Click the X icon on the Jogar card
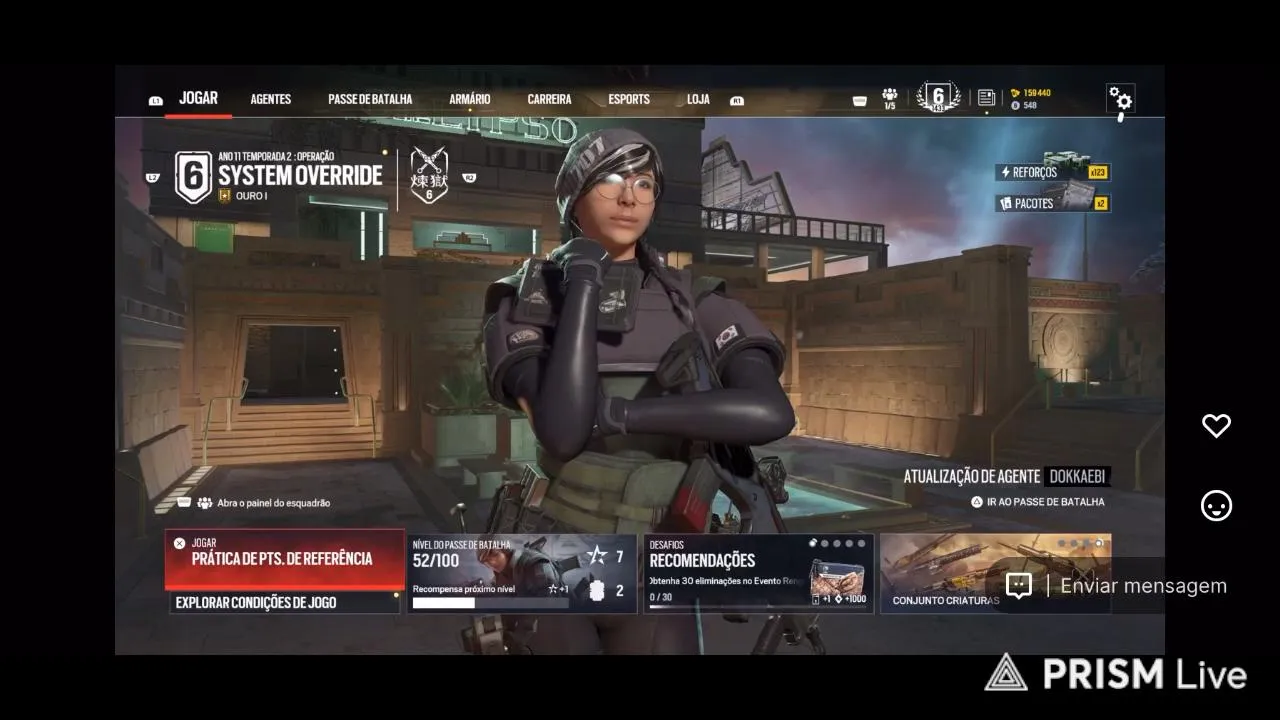 179,543
